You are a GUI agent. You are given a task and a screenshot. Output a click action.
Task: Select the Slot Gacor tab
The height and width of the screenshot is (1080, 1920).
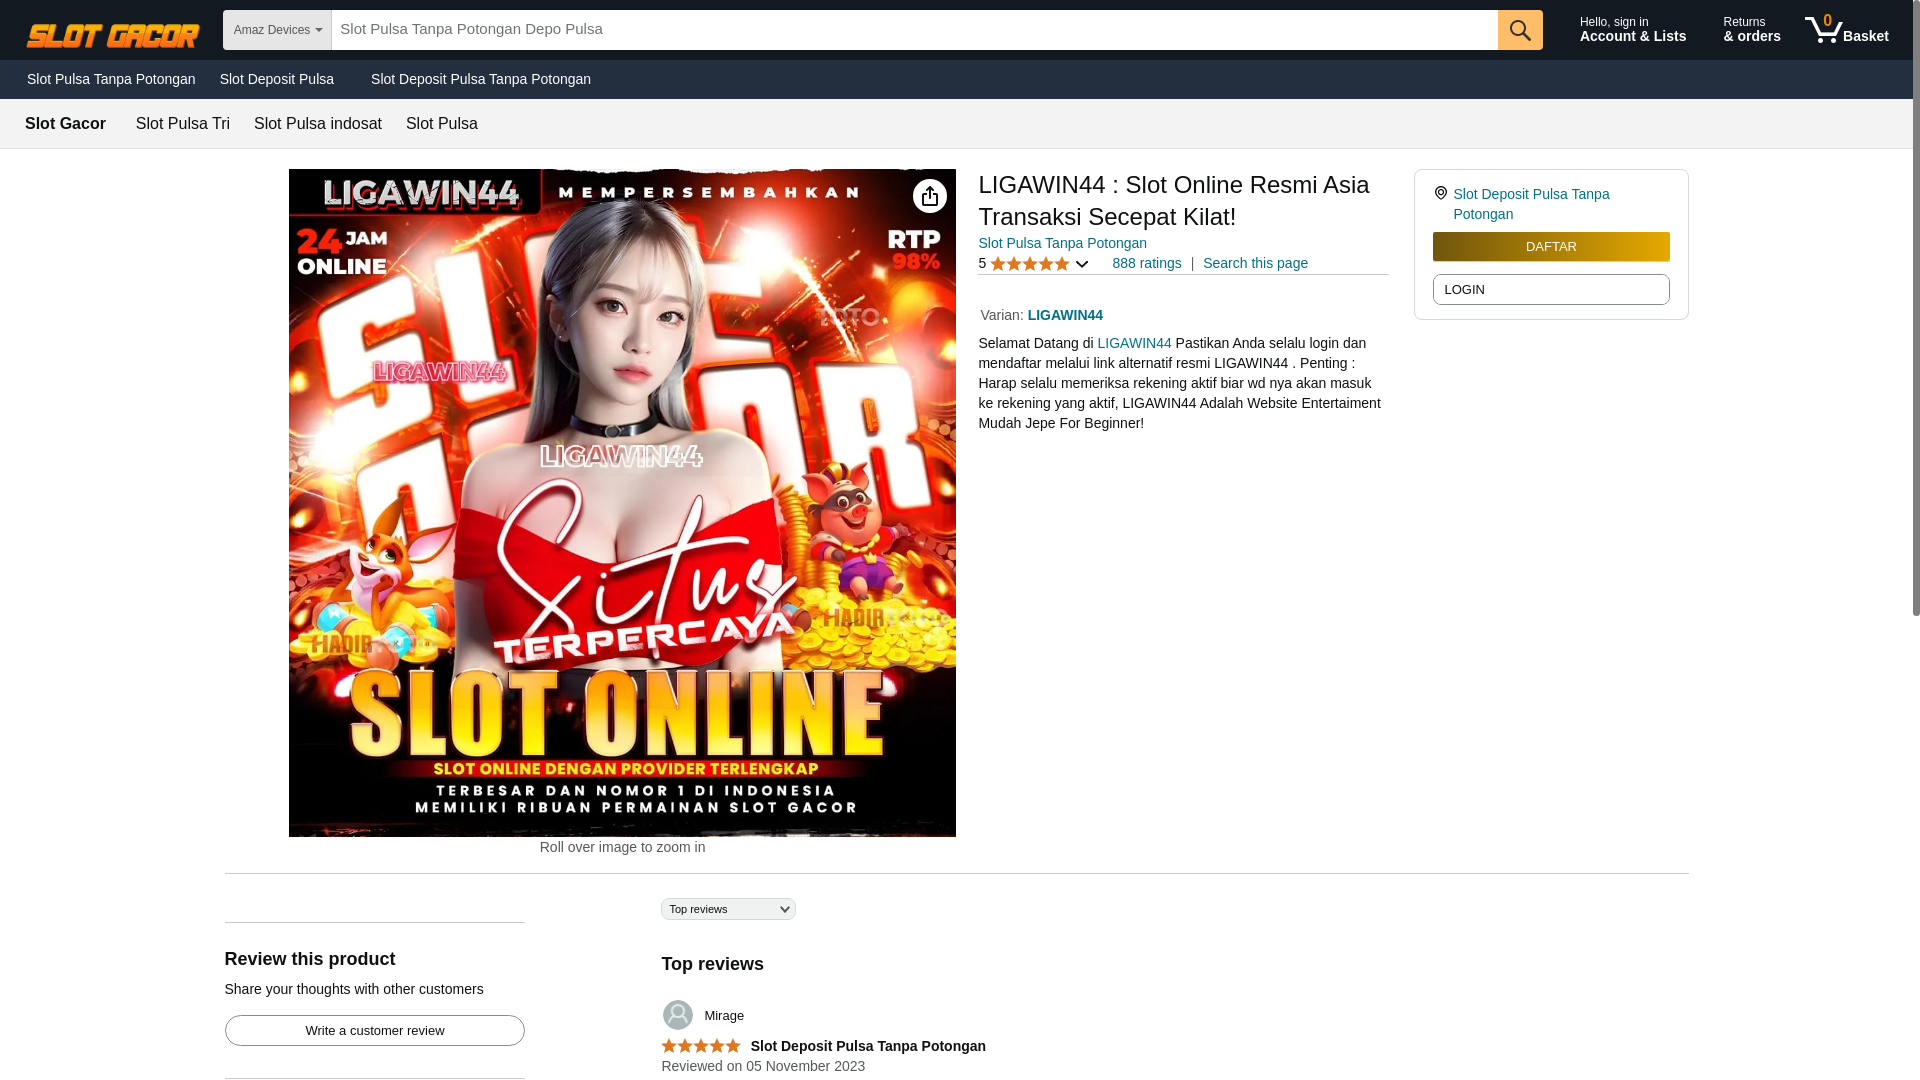coord(65,124)
